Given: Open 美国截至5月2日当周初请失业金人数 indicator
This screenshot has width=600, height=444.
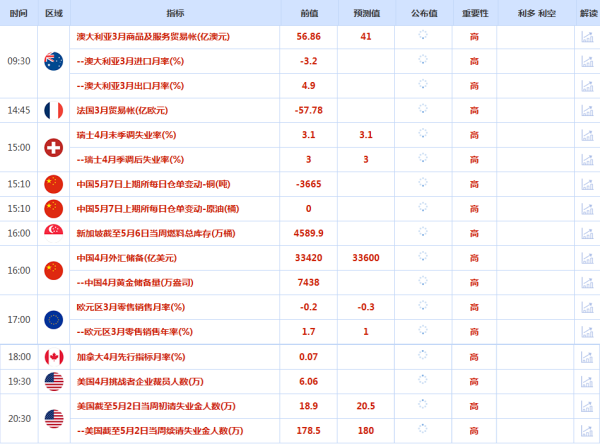Looking at the screenshot, I should (x=156, y=406).
